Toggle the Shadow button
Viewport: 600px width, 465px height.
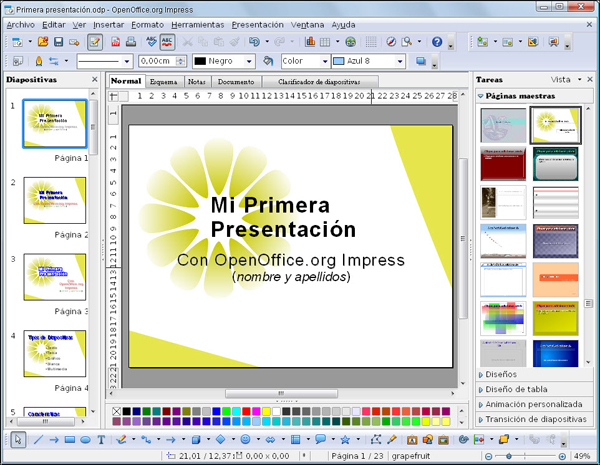pos(421,61)
